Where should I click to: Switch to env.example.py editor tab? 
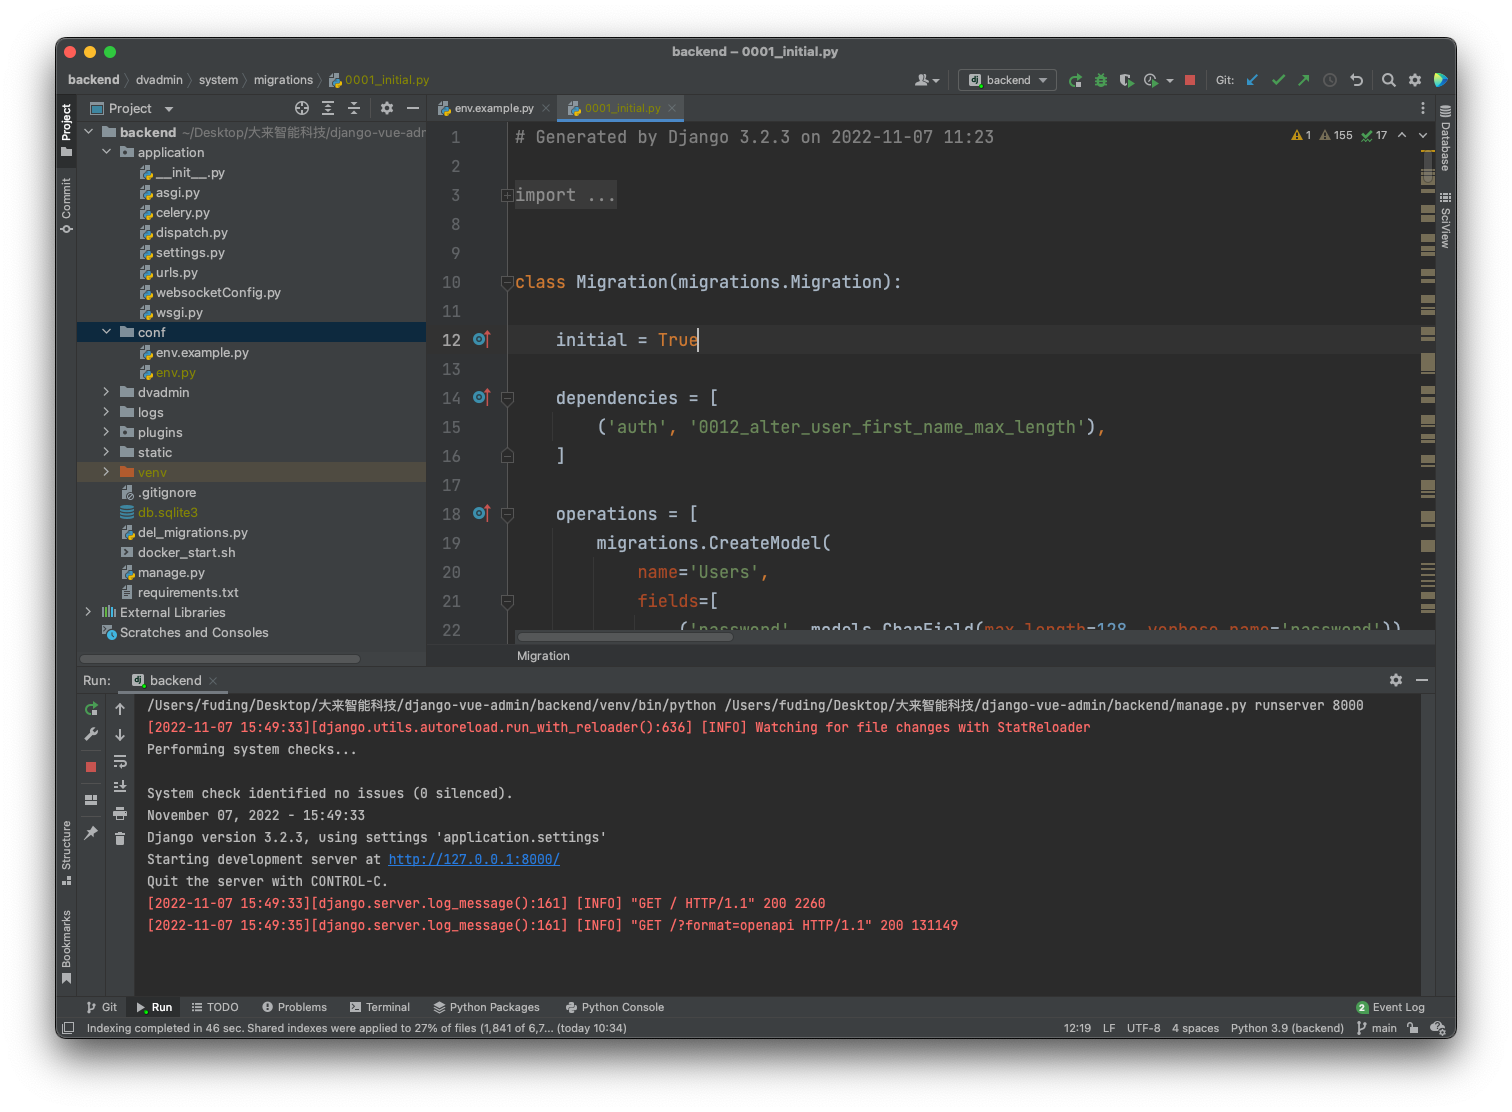tap(494, 108)
